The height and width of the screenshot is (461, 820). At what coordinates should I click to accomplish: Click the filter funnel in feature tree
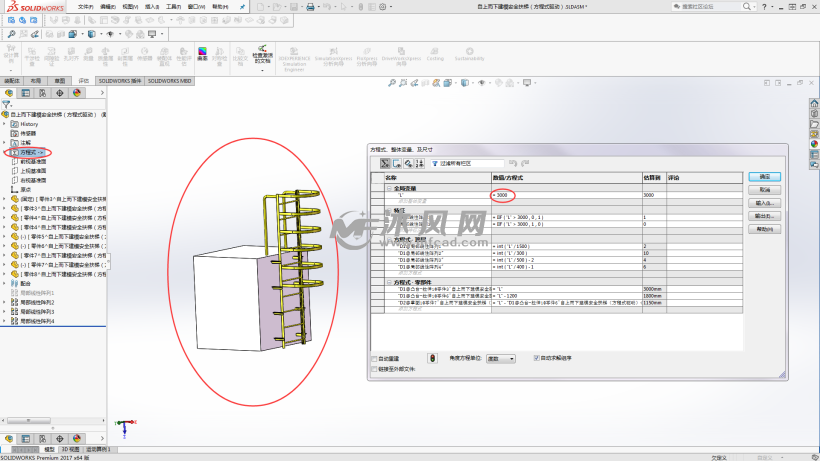(6, 105)
